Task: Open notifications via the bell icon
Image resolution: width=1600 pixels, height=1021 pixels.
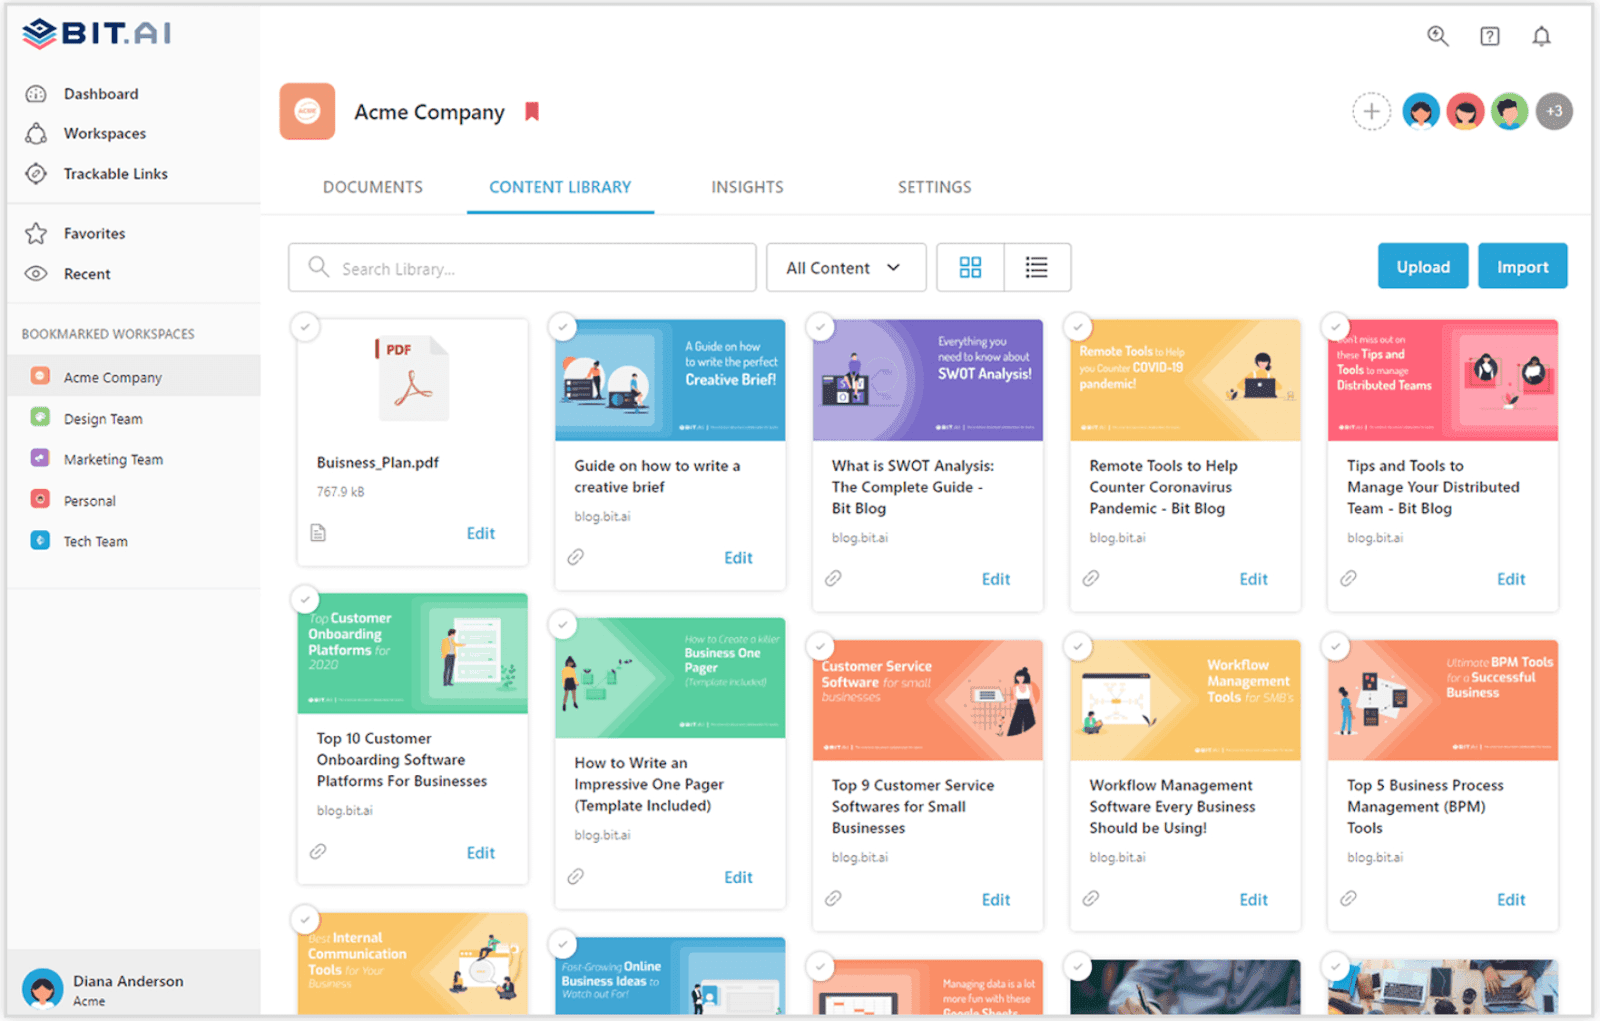Action: pos(1541,35)
